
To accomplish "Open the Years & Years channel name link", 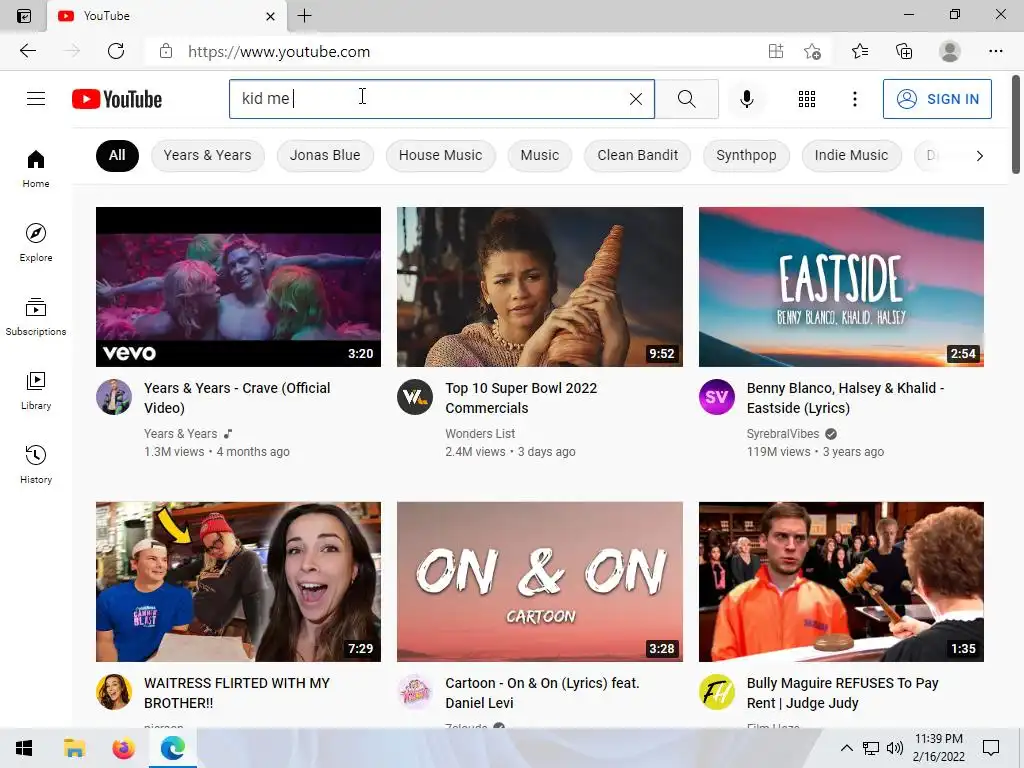I will 180,434.
